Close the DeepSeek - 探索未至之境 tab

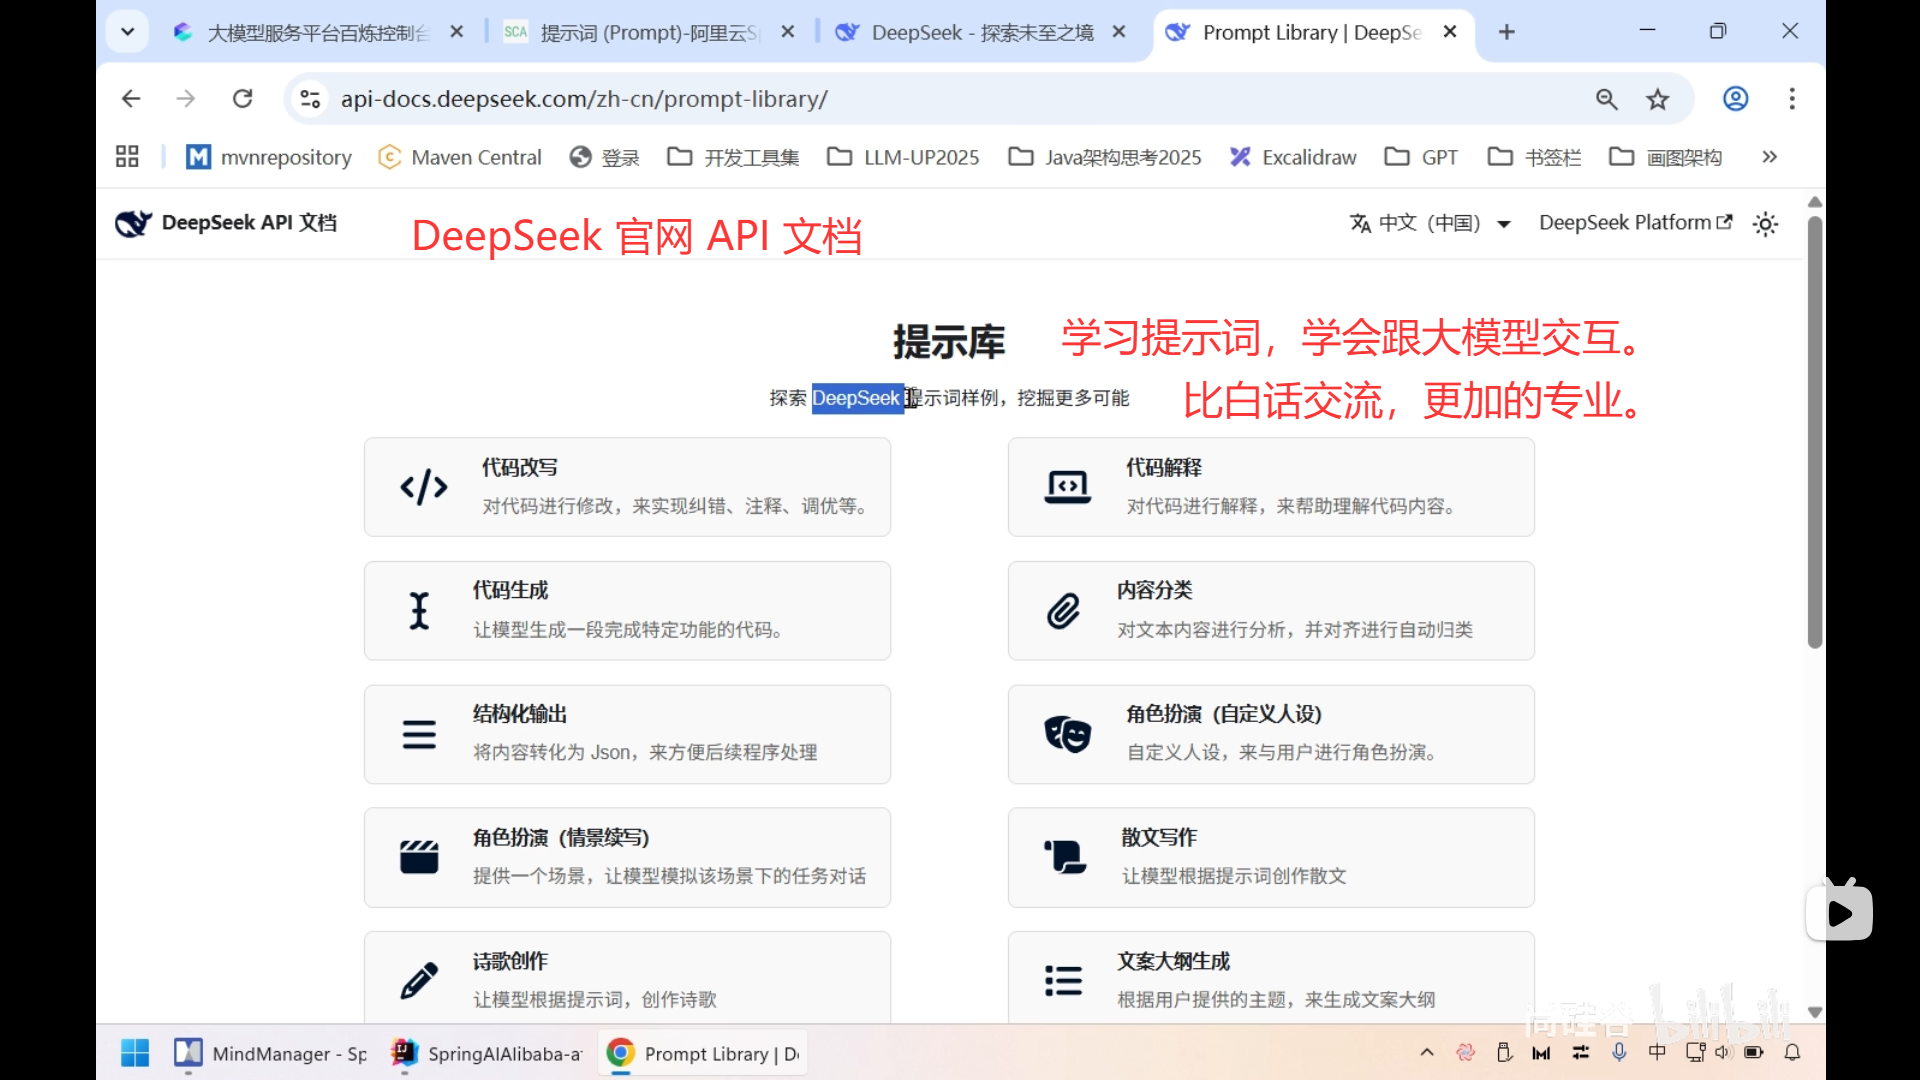tap(1119, 32)
